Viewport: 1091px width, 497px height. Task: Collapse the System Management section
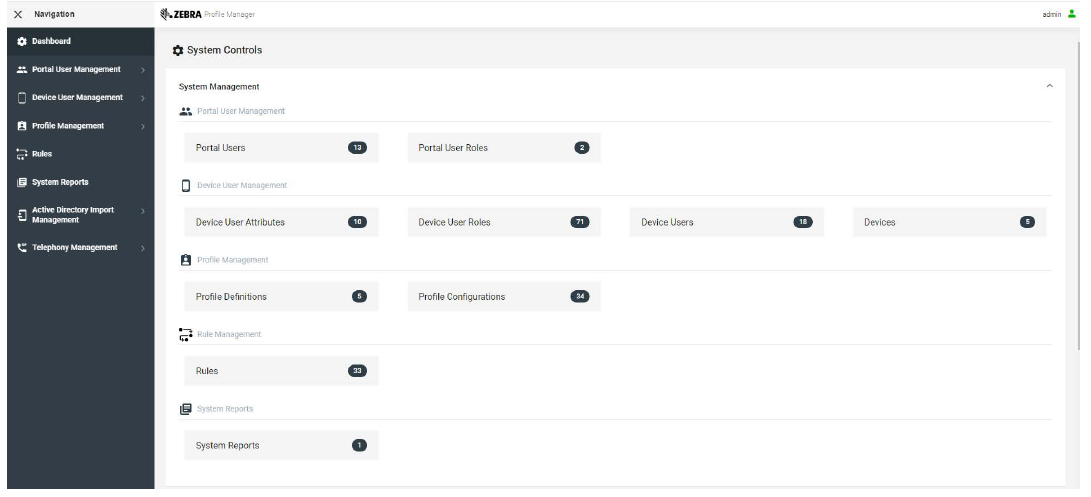(1049, 87)
